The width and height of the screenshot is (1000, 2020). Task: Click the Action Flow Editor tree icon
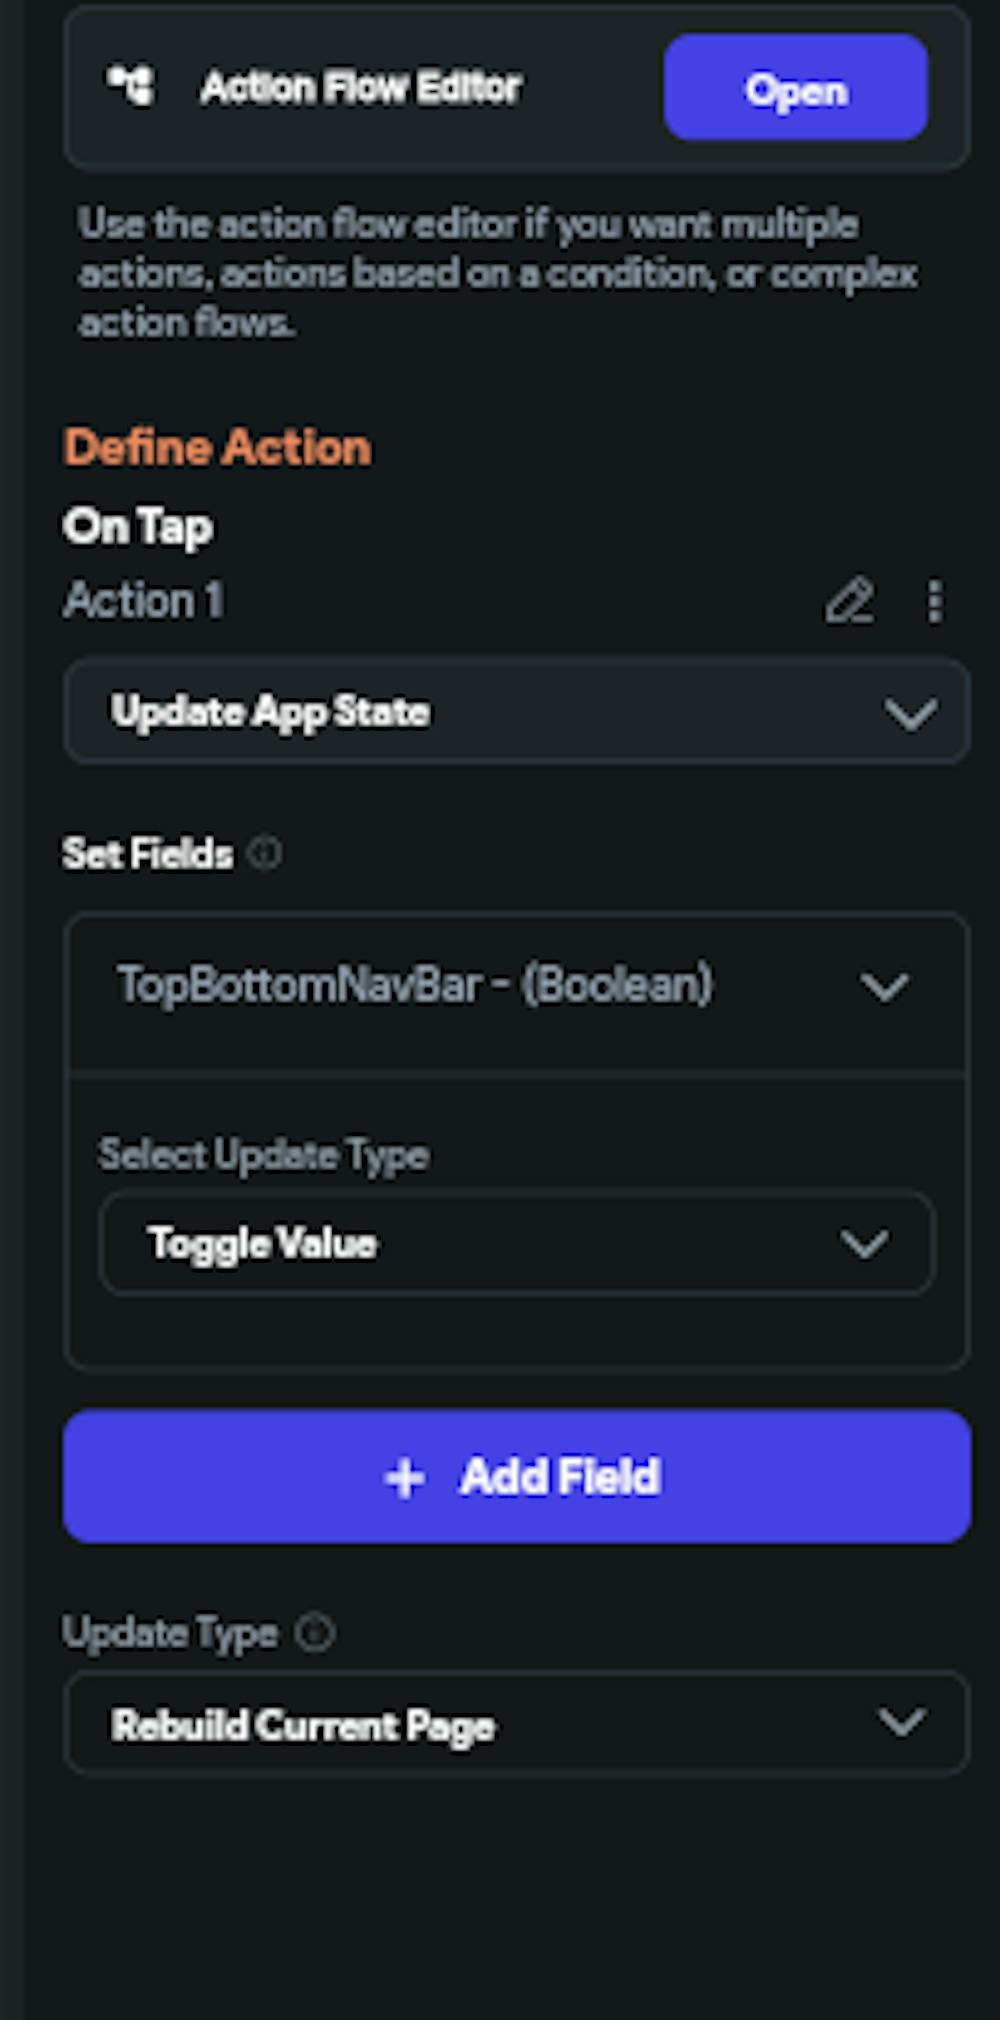tap(132, 86)
